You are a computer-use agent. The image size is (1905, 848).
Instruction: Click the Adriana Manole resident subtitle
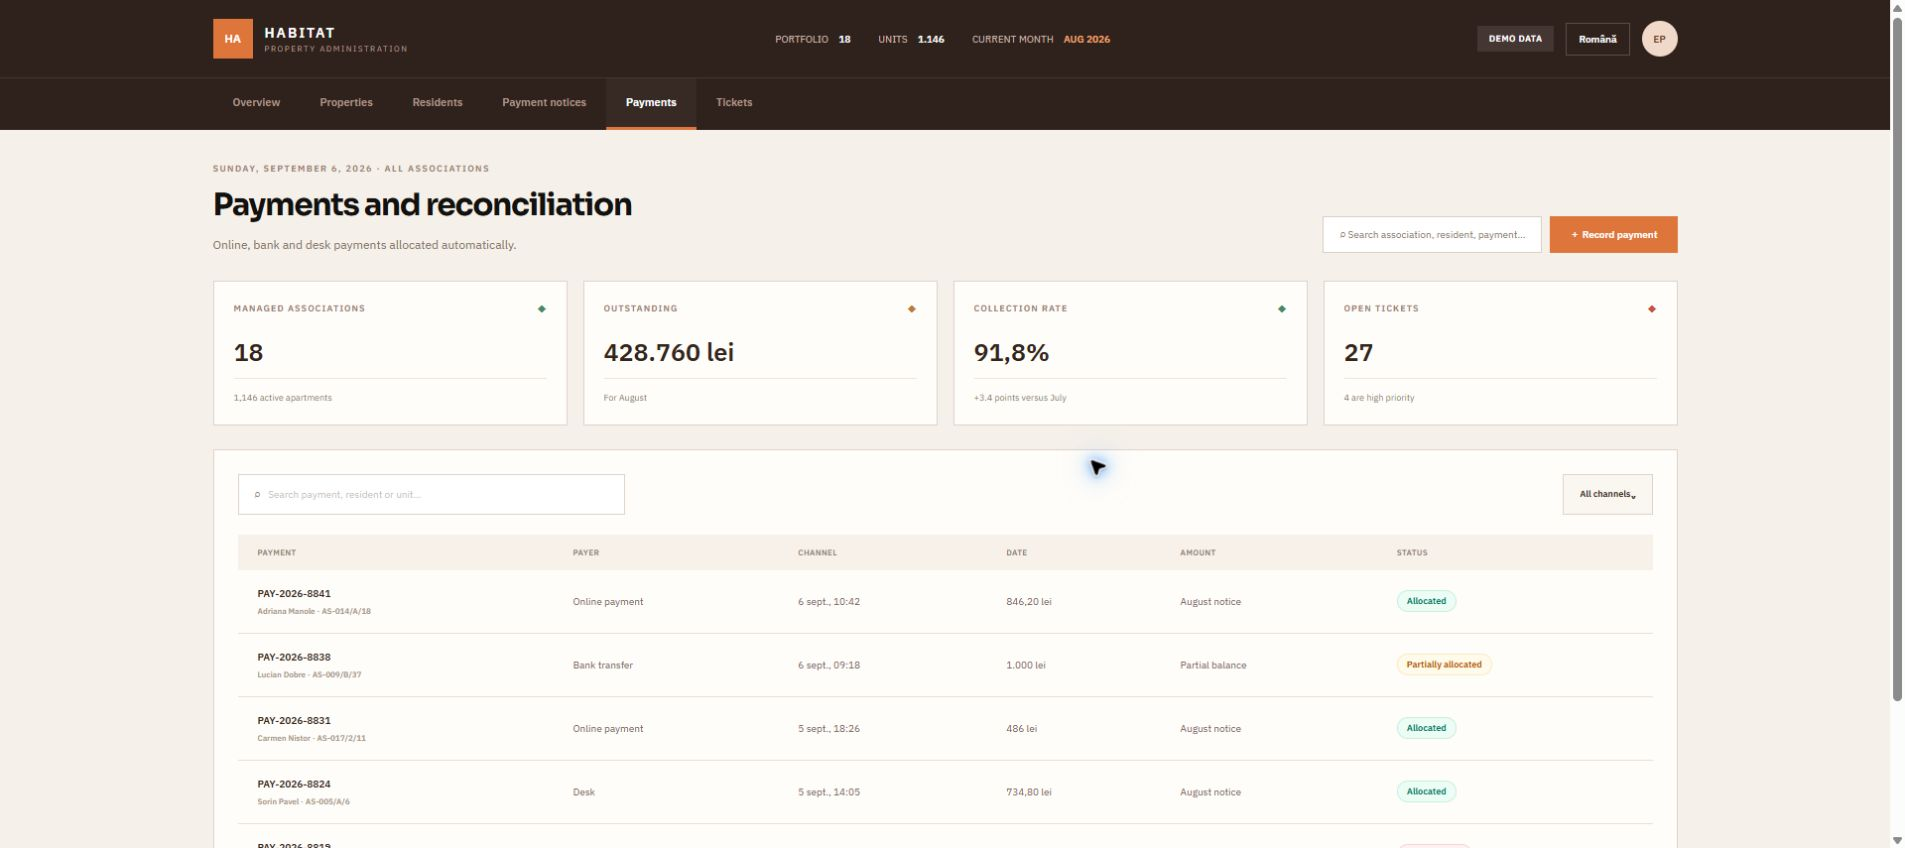pyautogui.click(x=314, y=611)
